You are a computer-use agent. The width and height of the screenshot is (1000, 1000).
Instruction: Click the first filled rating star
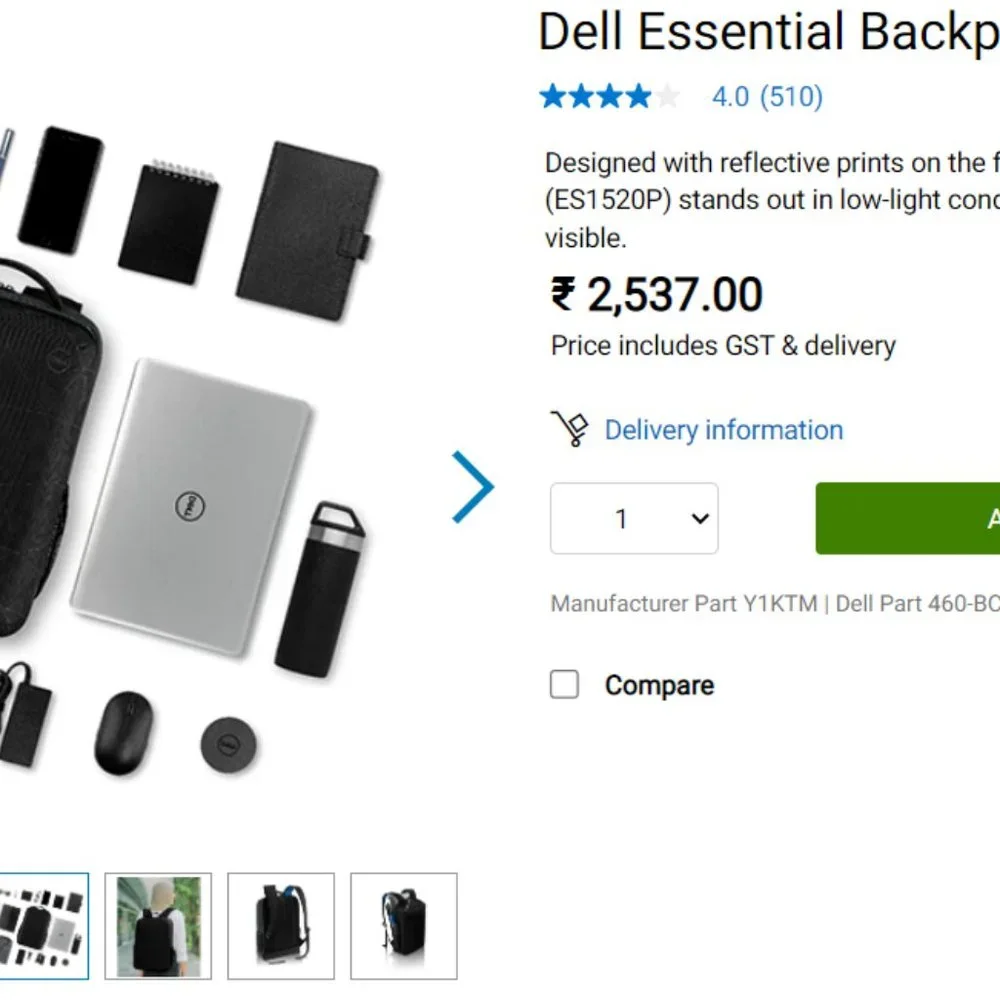pos(552,96)
